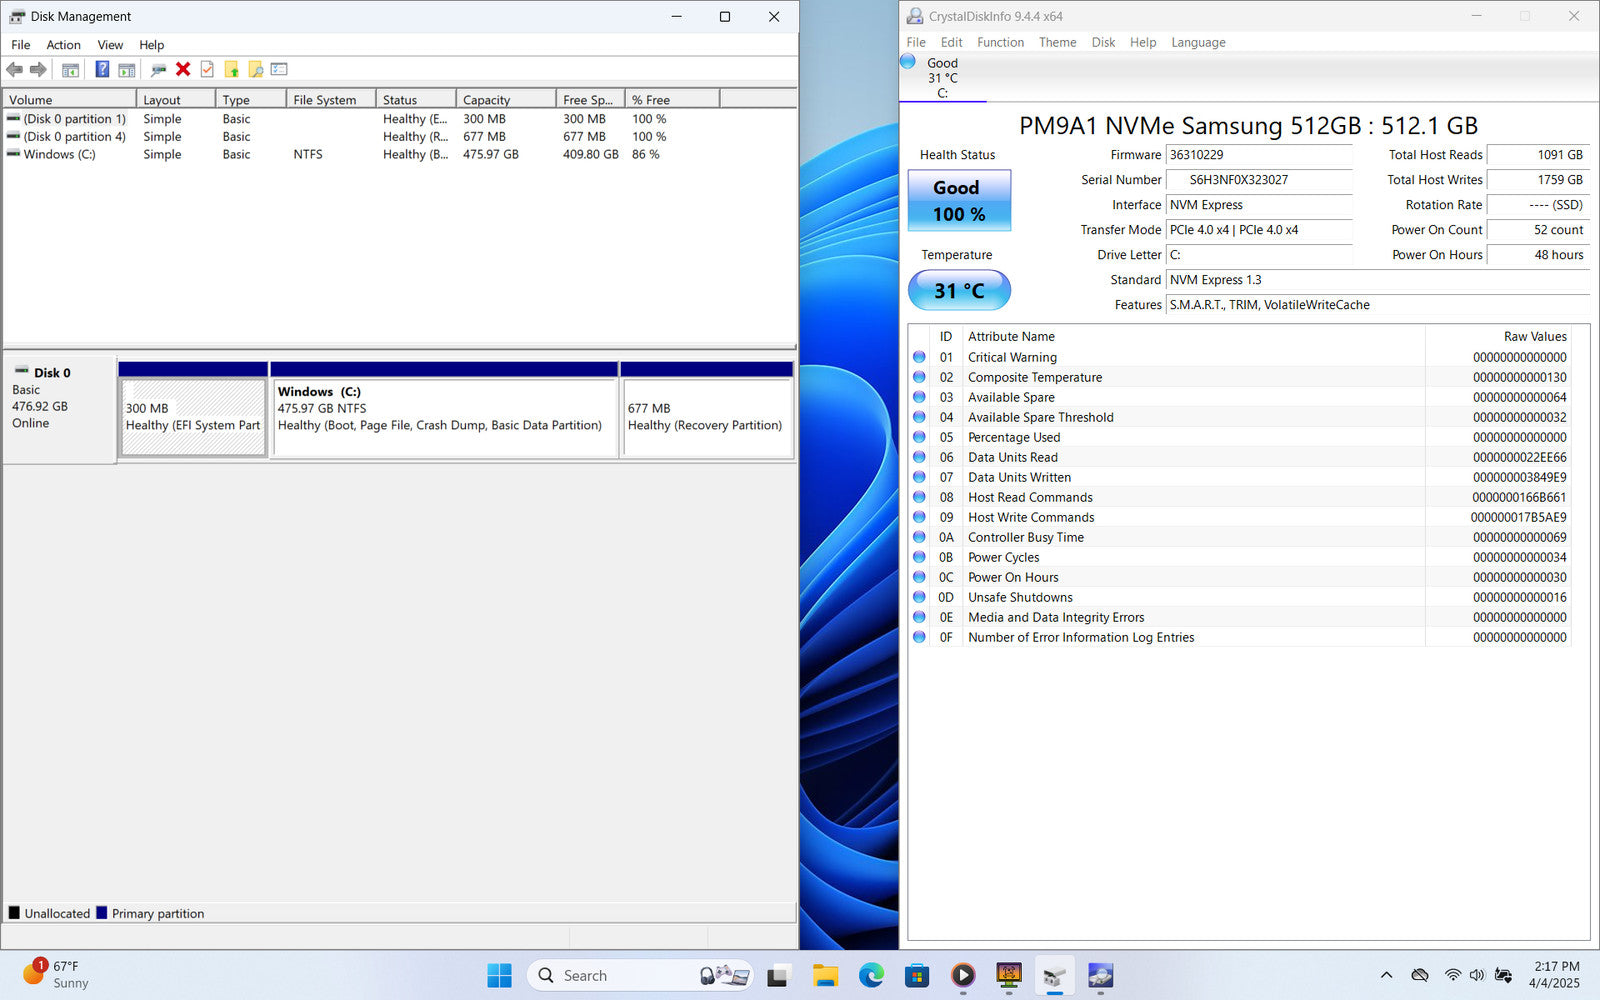Click the status orb for Power Cycles row
This screenshot has height=1000, width=1600.
919,557
